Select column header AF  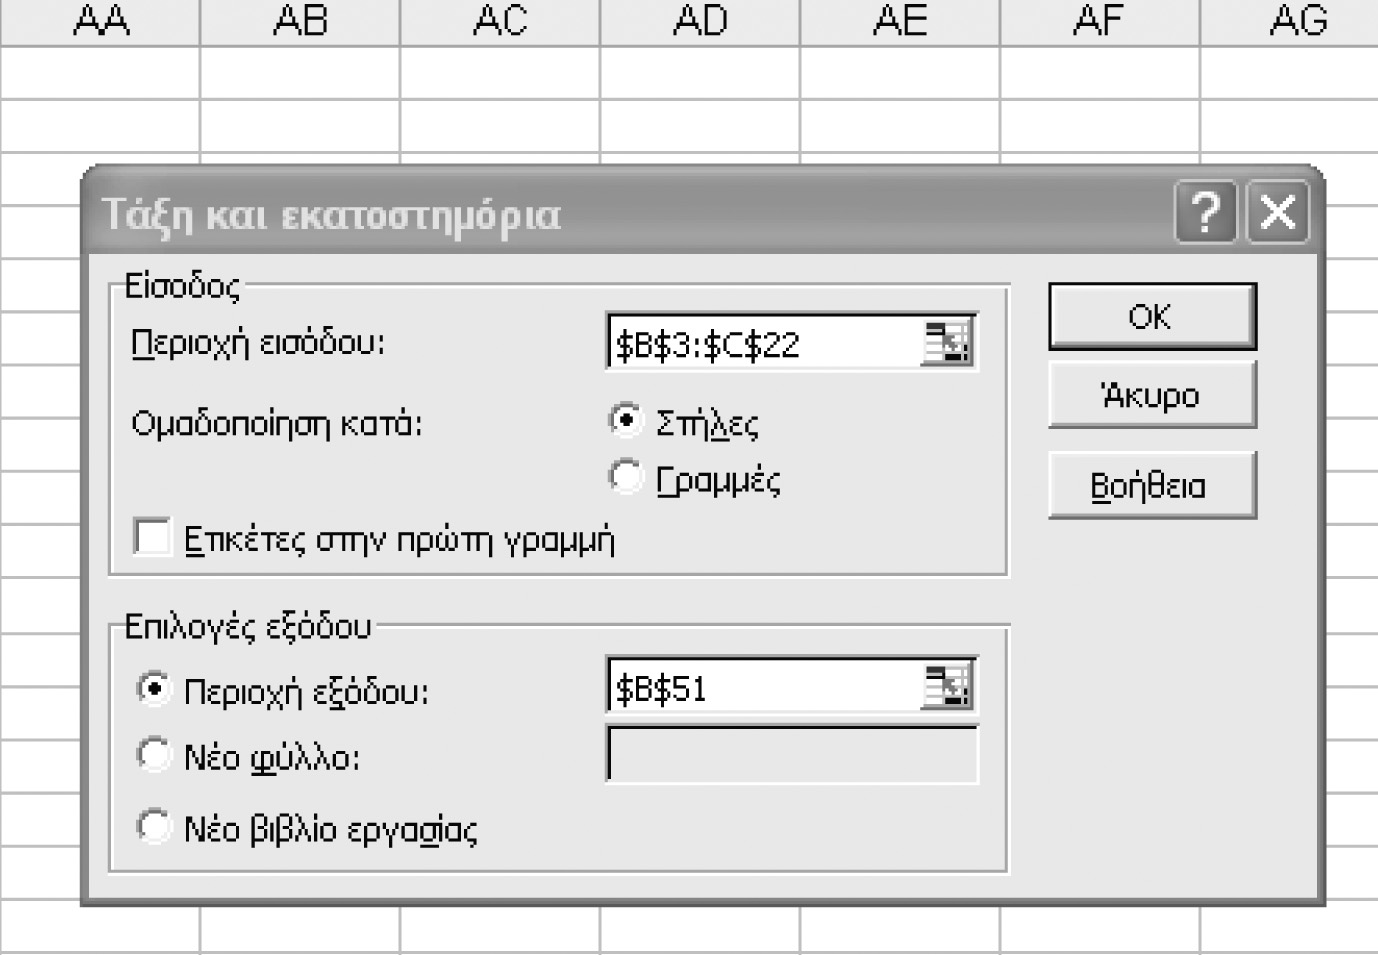click(1100, 21)
